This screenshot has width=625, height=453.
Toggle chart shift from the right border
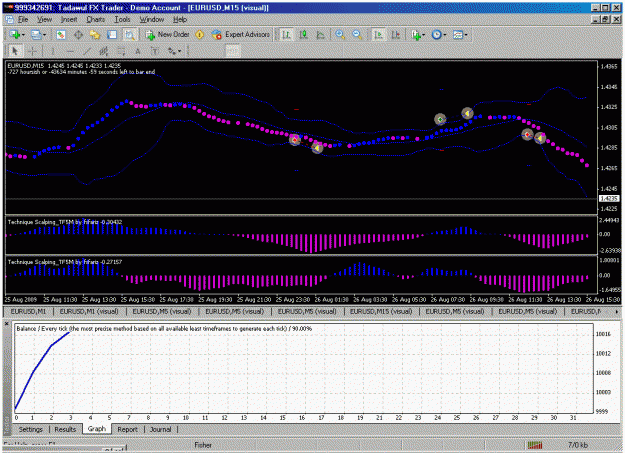(x=395, y=35)
